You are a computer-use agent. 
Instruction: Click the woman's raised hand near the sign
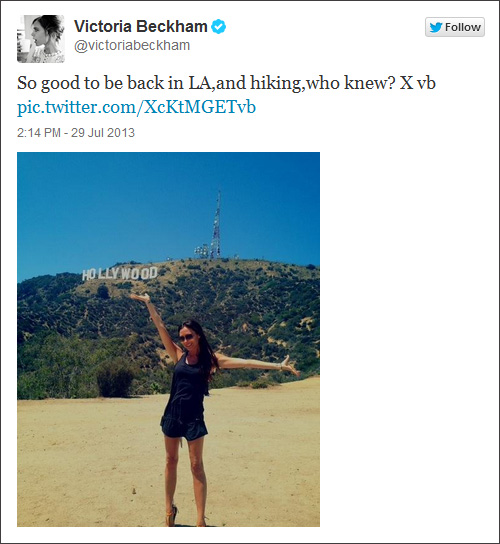(140, 297)
